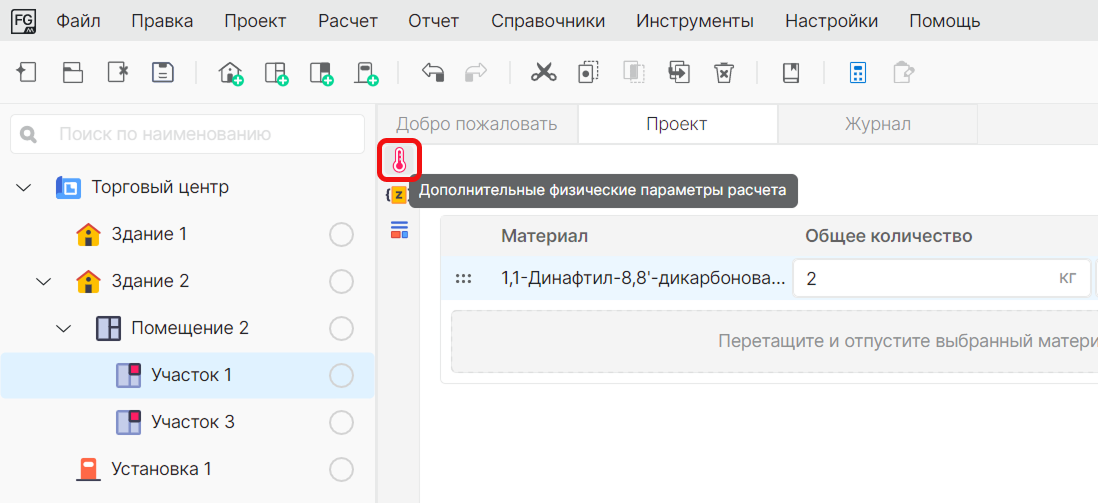The height and width of the screenshot is (503, 1098).
Task: Toggle the circle next to Помещение 2
Action: (x=341, y=329)
